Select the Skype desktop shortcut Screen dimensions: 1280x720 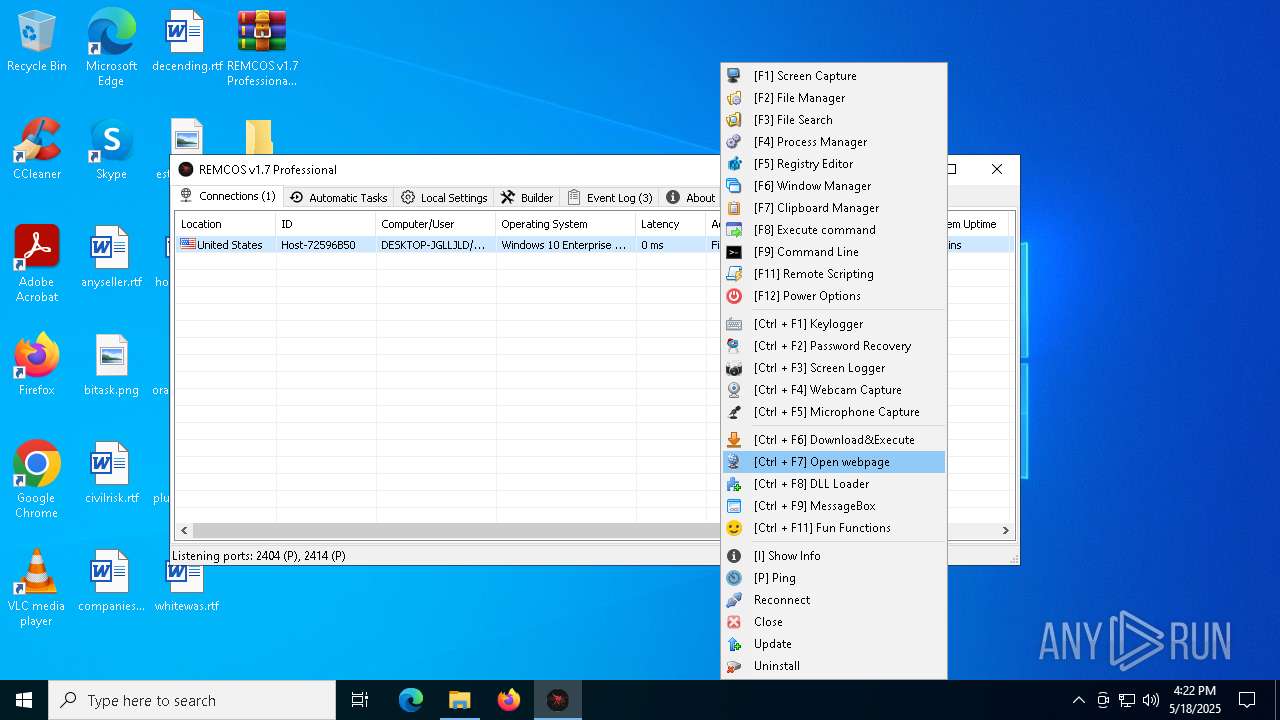click(x=111, y=149)
